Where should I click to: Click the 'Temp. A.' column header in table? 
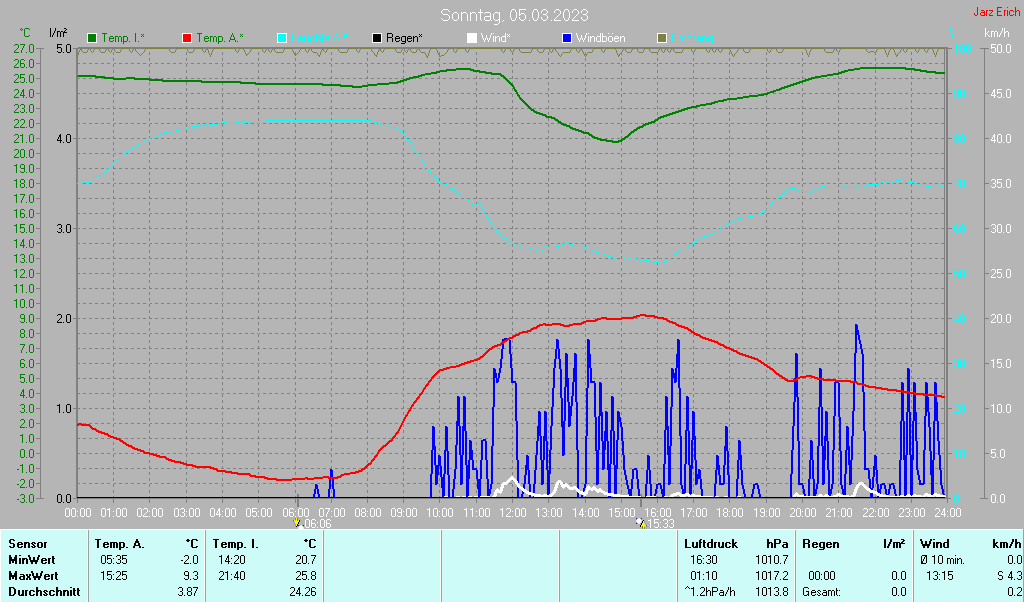[x=120, y=544]
